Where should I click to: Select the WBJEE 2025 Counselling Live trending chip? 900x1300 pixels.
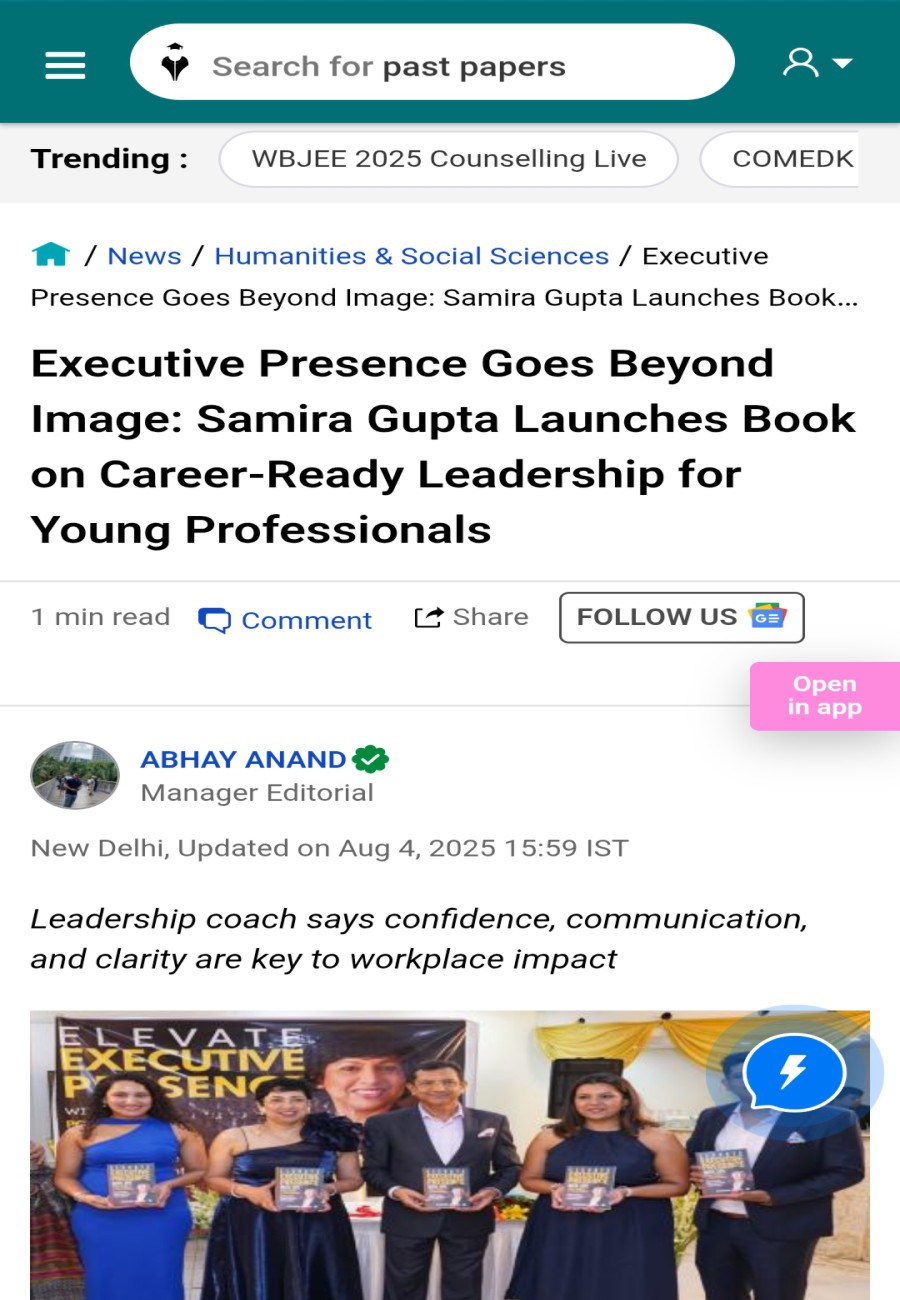pos(447,158)
